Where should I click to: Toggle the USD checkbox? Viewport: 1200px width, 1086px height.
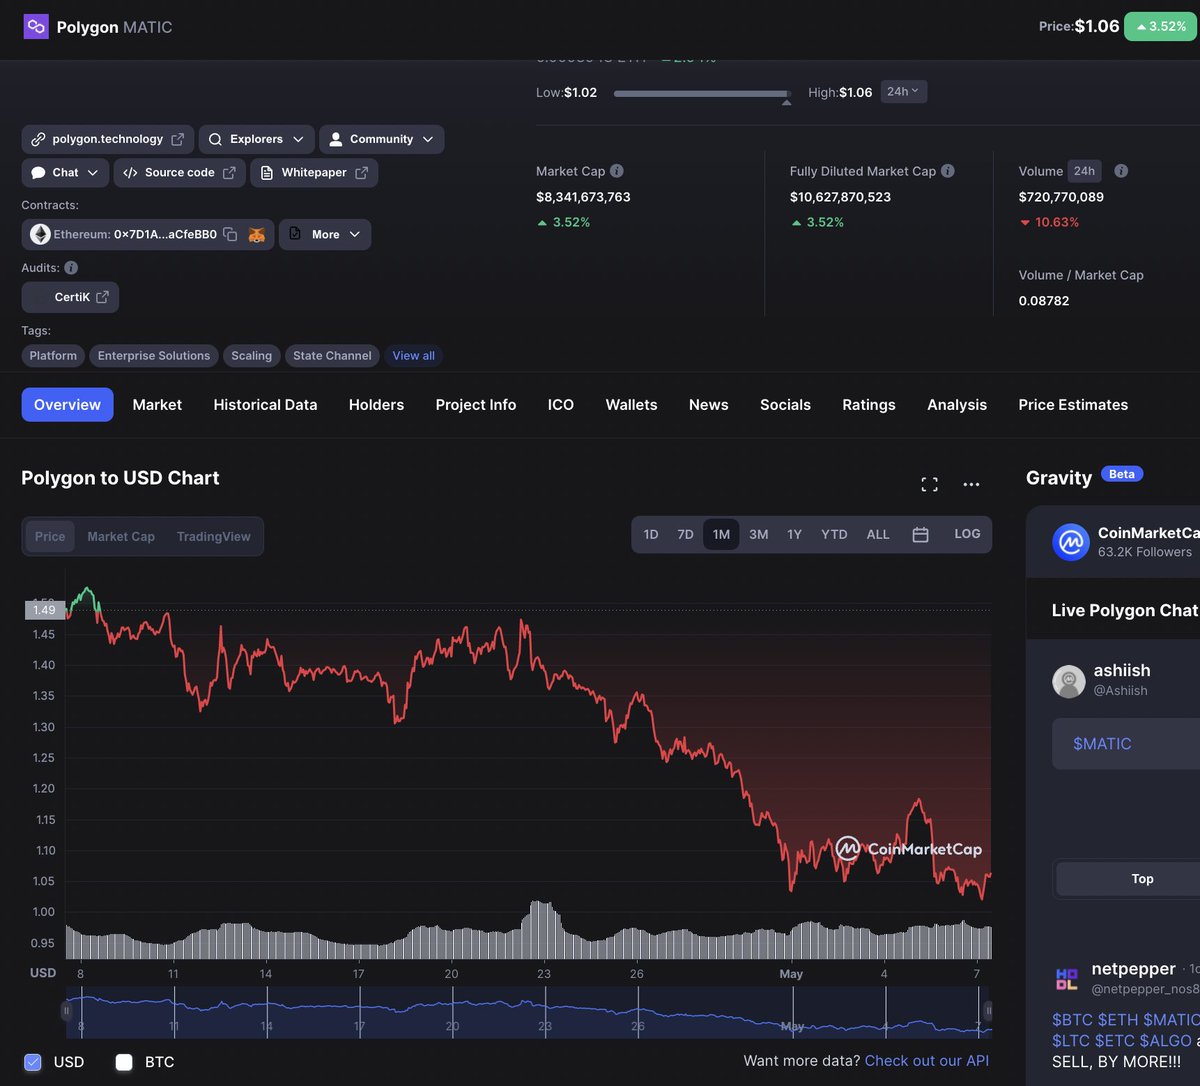coord(33,1062)
